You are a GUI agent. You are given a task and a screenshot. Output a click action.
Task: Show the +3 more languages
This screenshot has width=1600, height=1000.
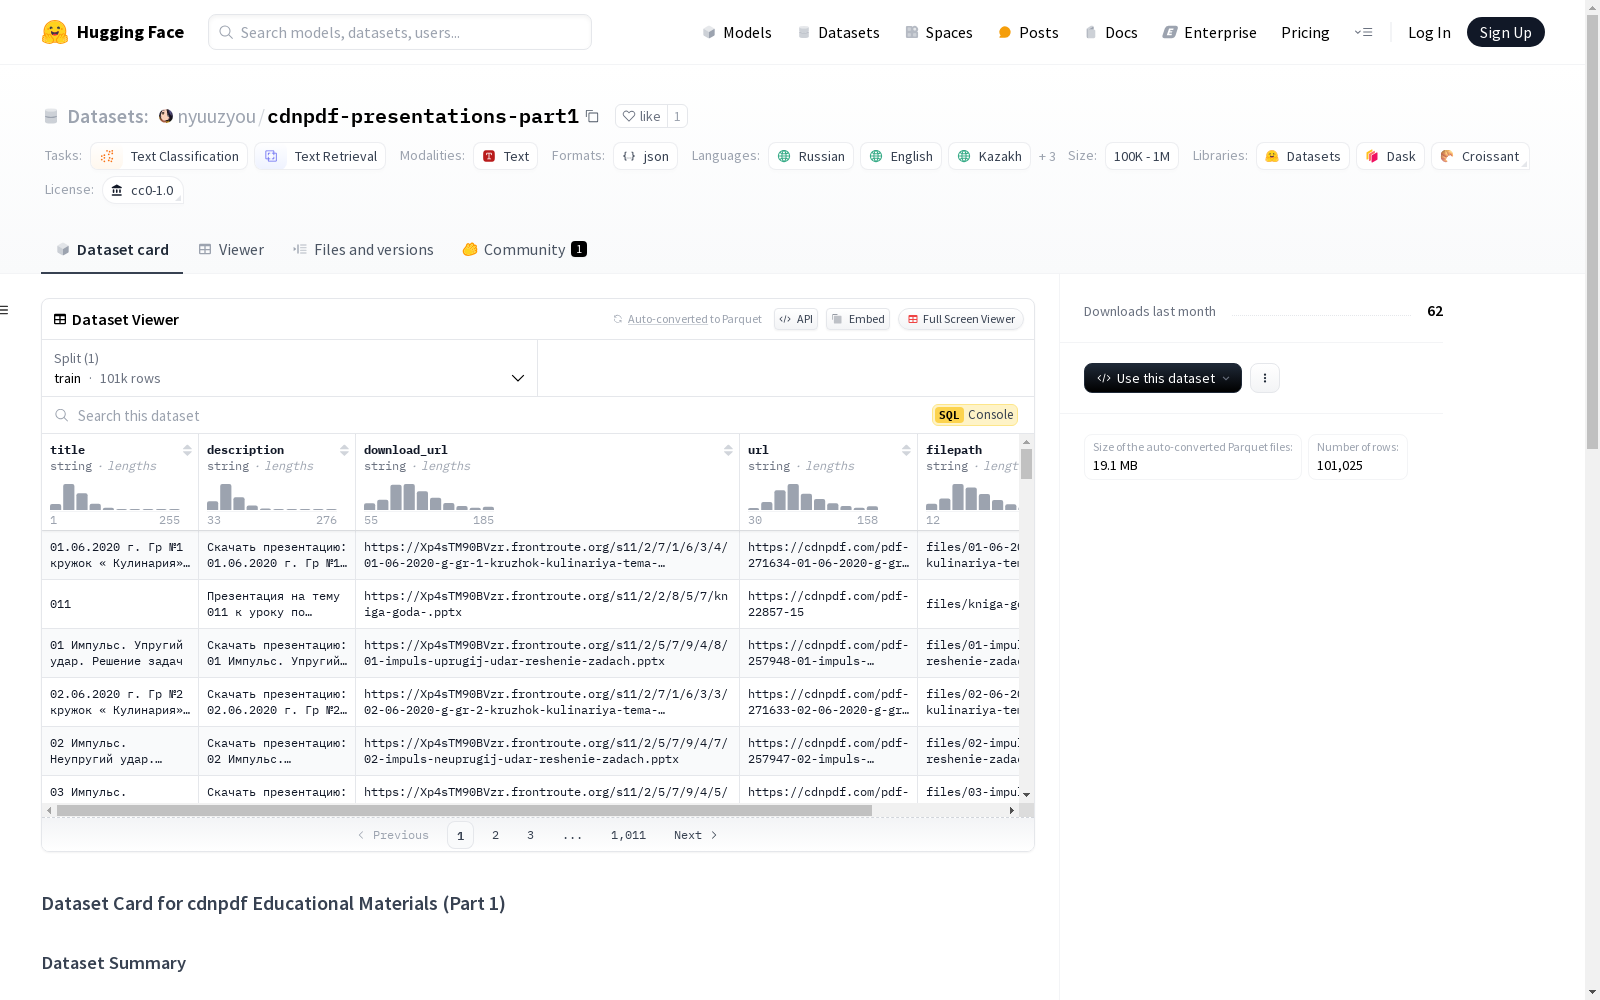1047,156
